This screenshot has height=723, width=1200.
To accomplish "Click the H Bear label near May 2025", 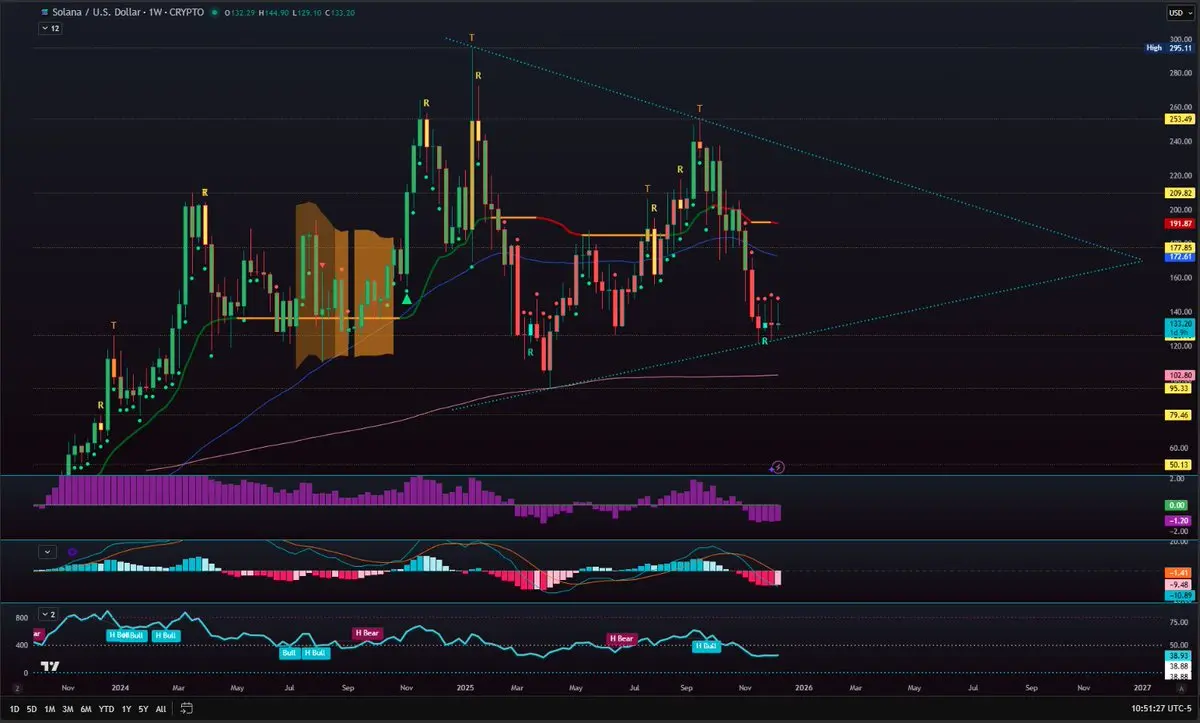I will pos(621,639).
